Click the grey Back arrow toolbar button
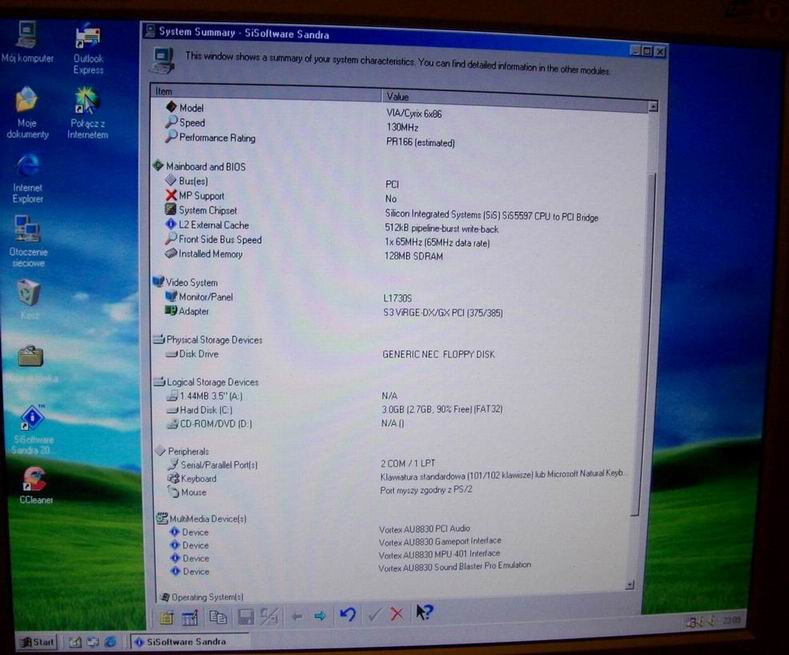The width and height of the screenshot is (789, 655). tap(297, 616)
